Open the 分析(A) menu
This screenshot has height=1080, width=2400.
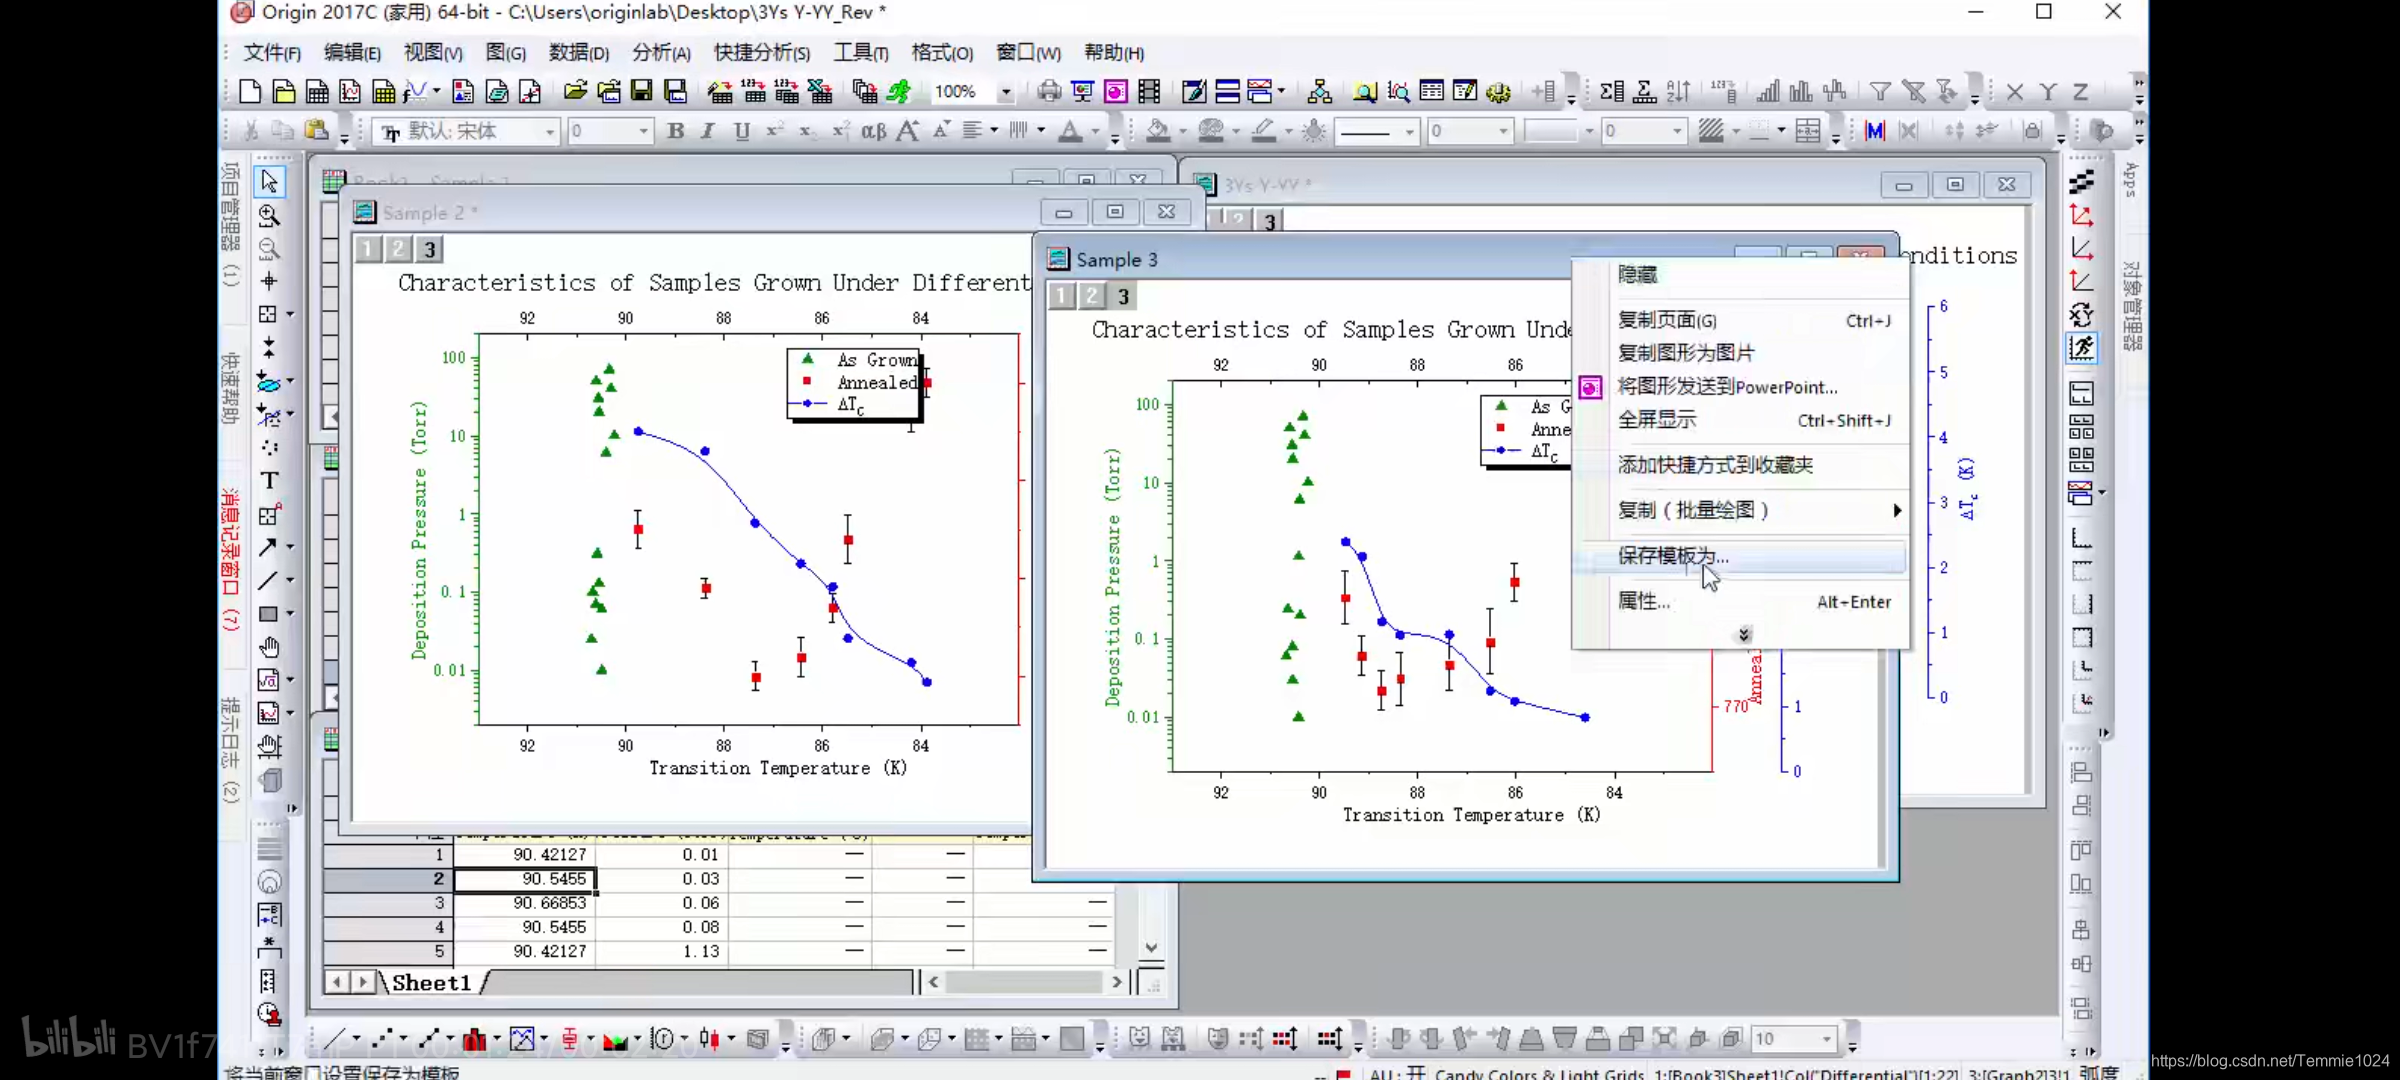tap(661, 52)
